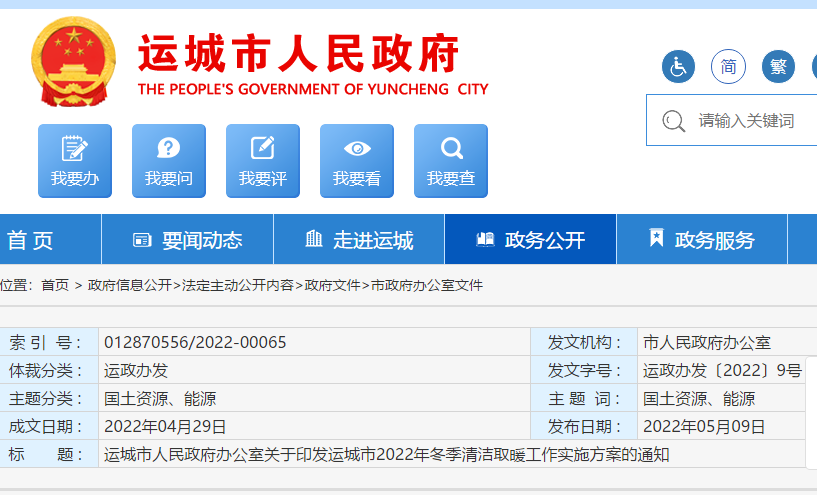The width and height of the screenshot is (817, 495).
Task: Click breadcrumb link 政府文件
Action: pyautogui.click(x=332, y=285)
